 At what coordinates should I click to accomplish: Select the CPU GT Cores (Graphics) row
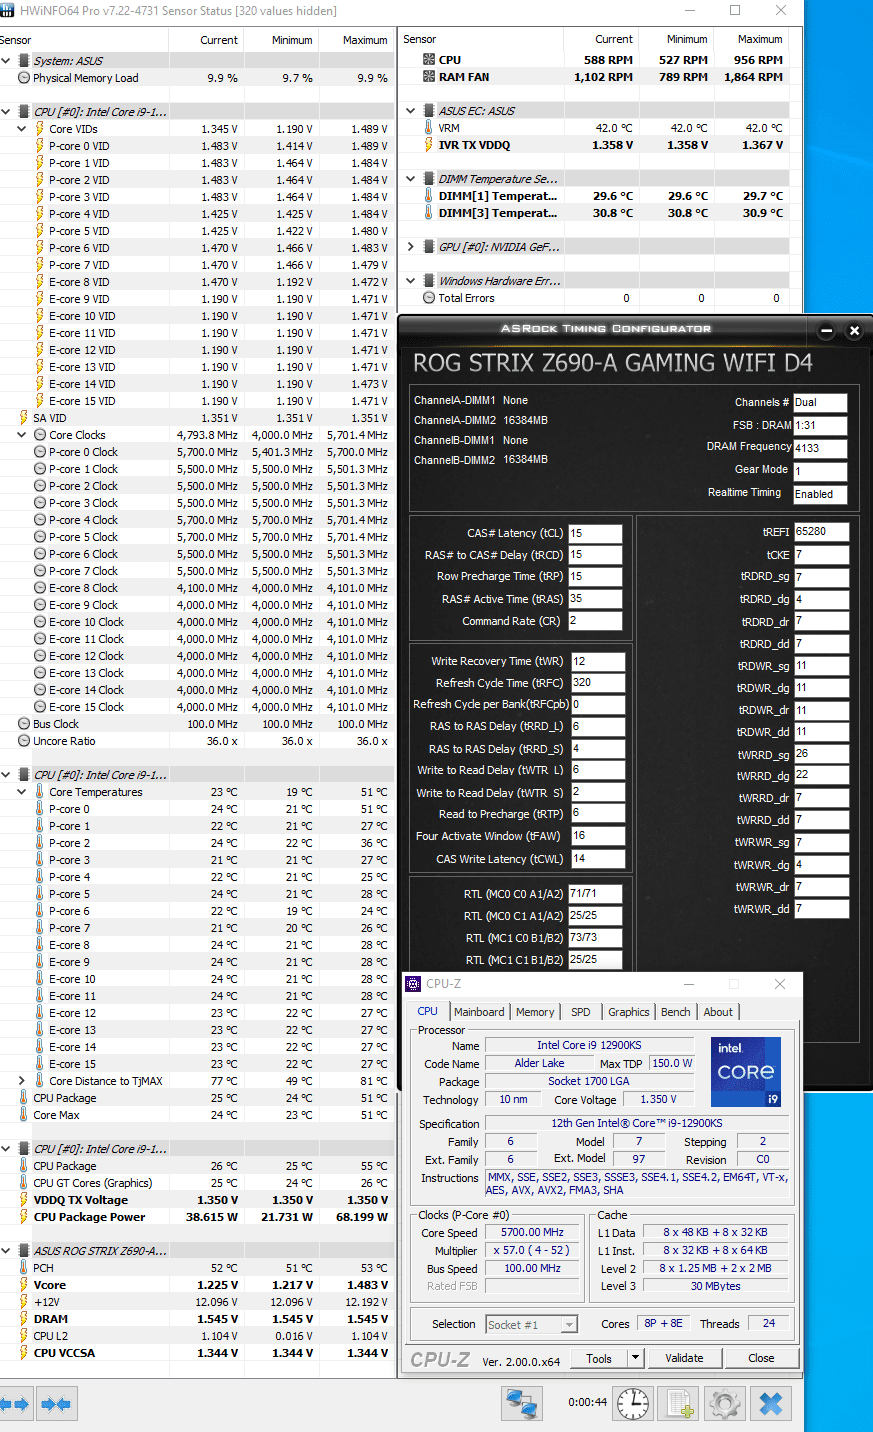(195, 1183)
